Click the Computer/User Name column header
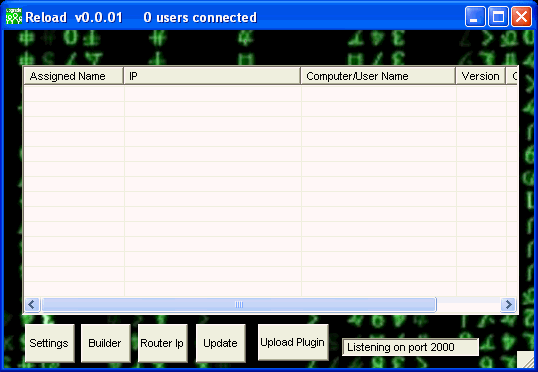The height and width of the screenshot is (372, 538). 378,76
